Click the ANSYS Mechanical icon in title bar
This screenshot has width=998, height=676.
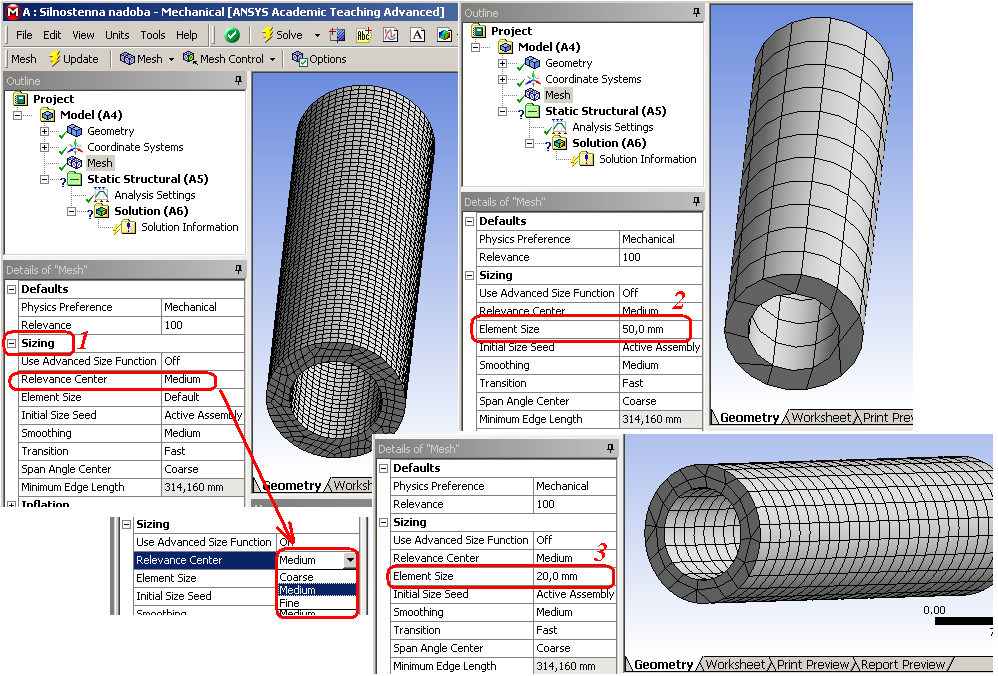tap(12, 11)
